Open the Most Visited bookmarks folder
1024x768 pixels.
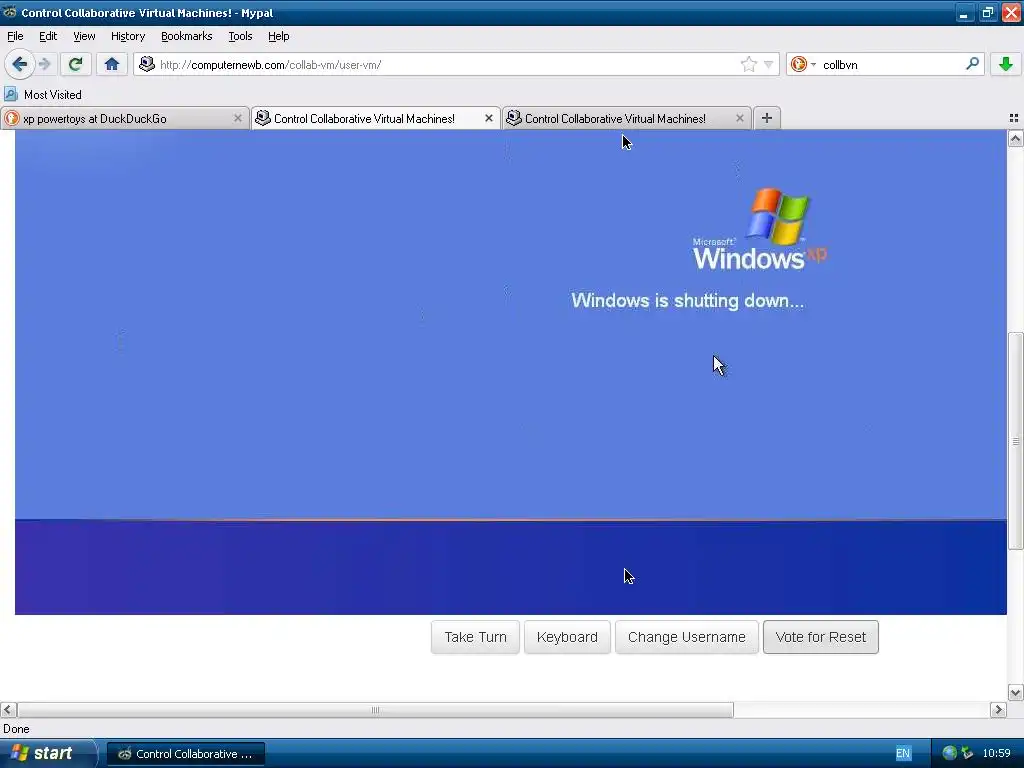43,95
